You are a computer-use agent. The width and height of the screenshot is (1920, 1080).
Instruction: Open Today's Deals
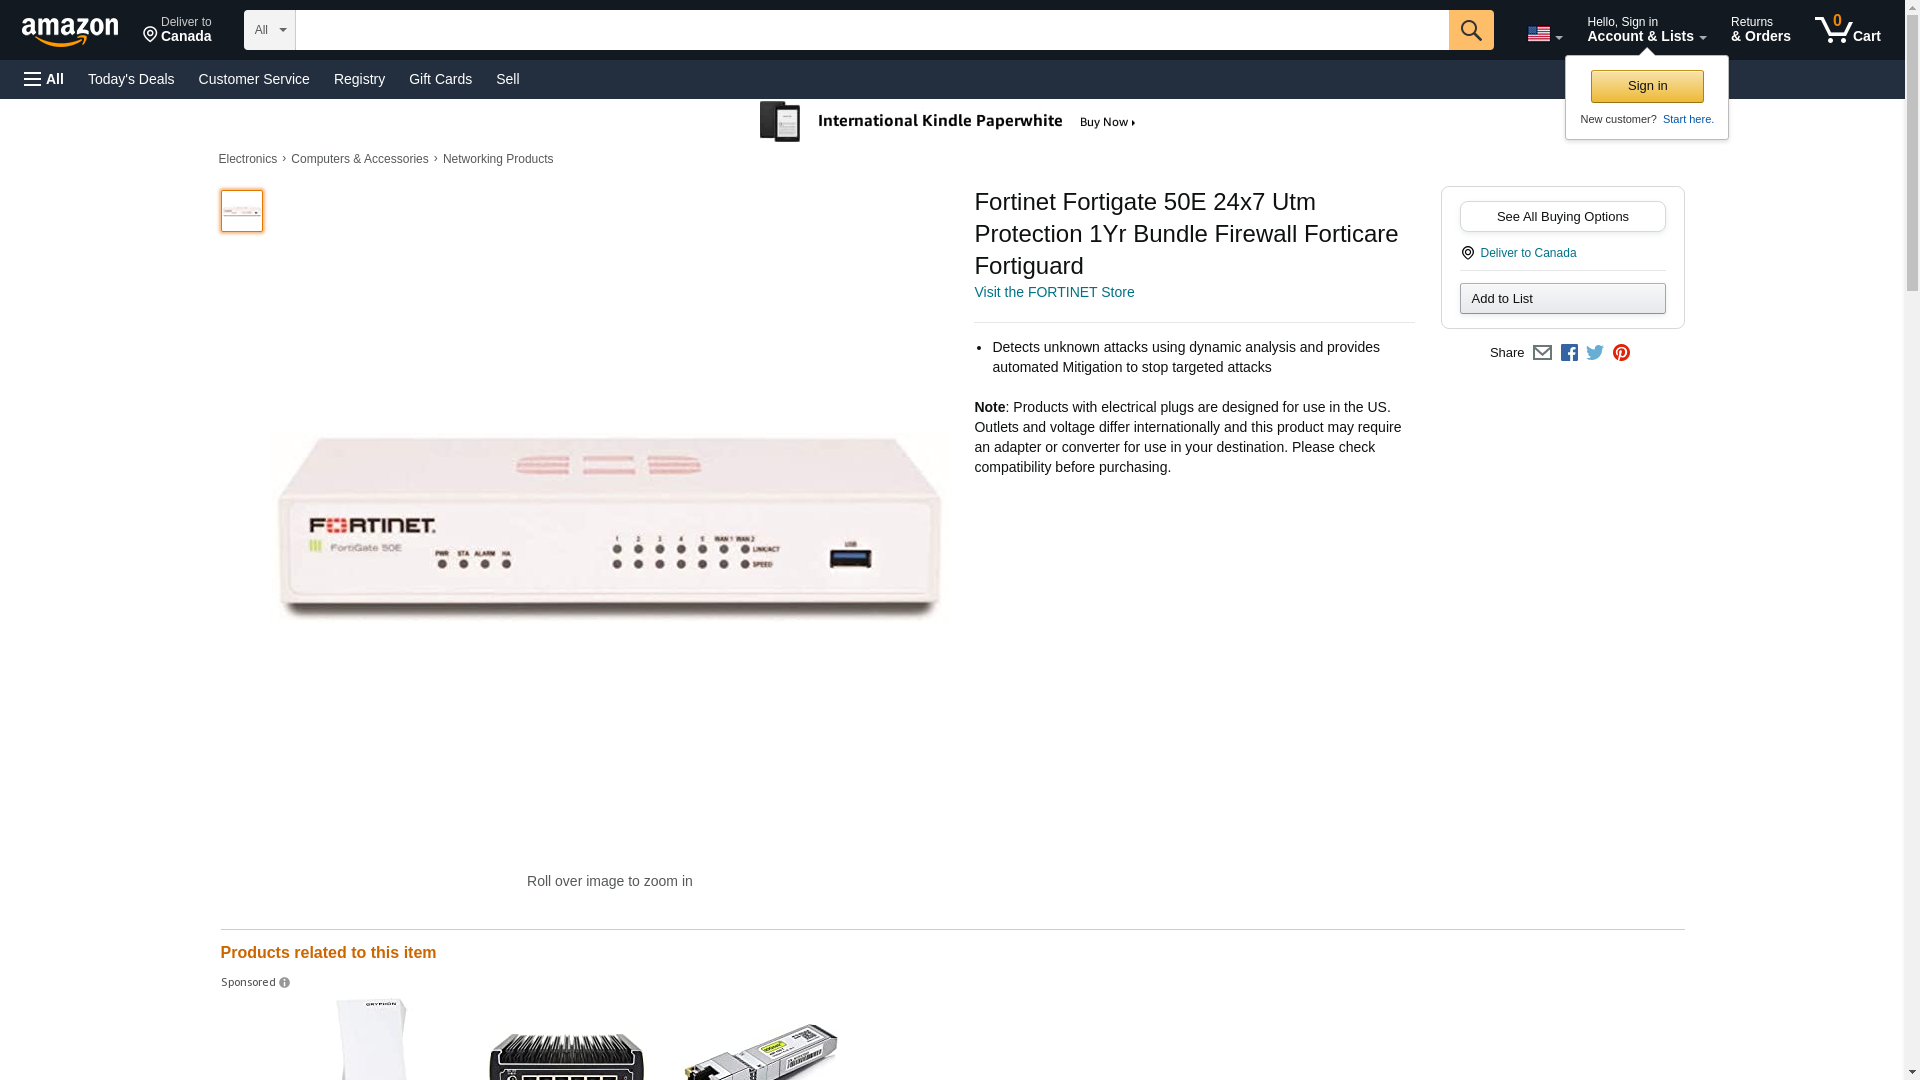tap(131, 79)
